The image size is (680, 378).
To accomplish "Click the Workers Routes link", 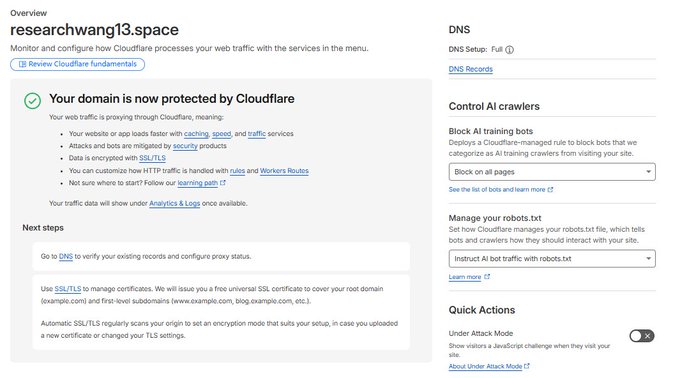I will coord(284,170).
